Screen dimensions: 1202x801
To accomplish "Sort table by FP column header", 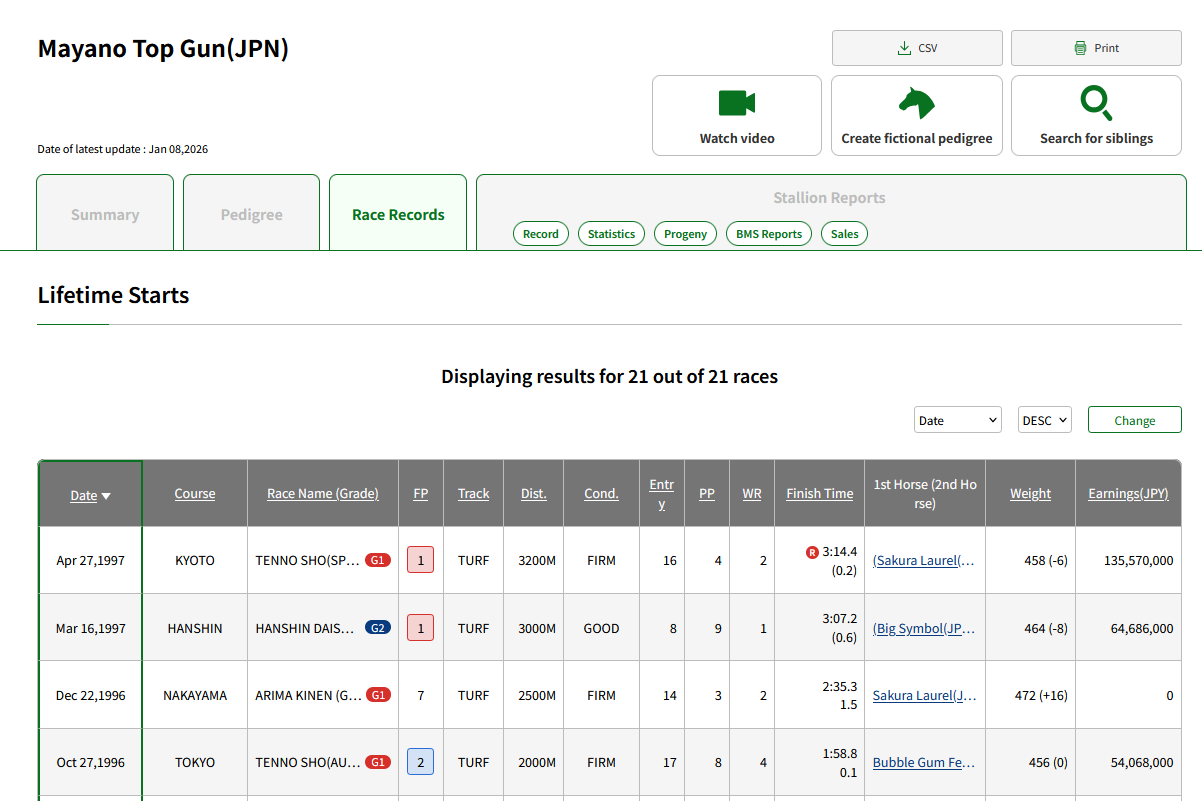I will 421,493.
